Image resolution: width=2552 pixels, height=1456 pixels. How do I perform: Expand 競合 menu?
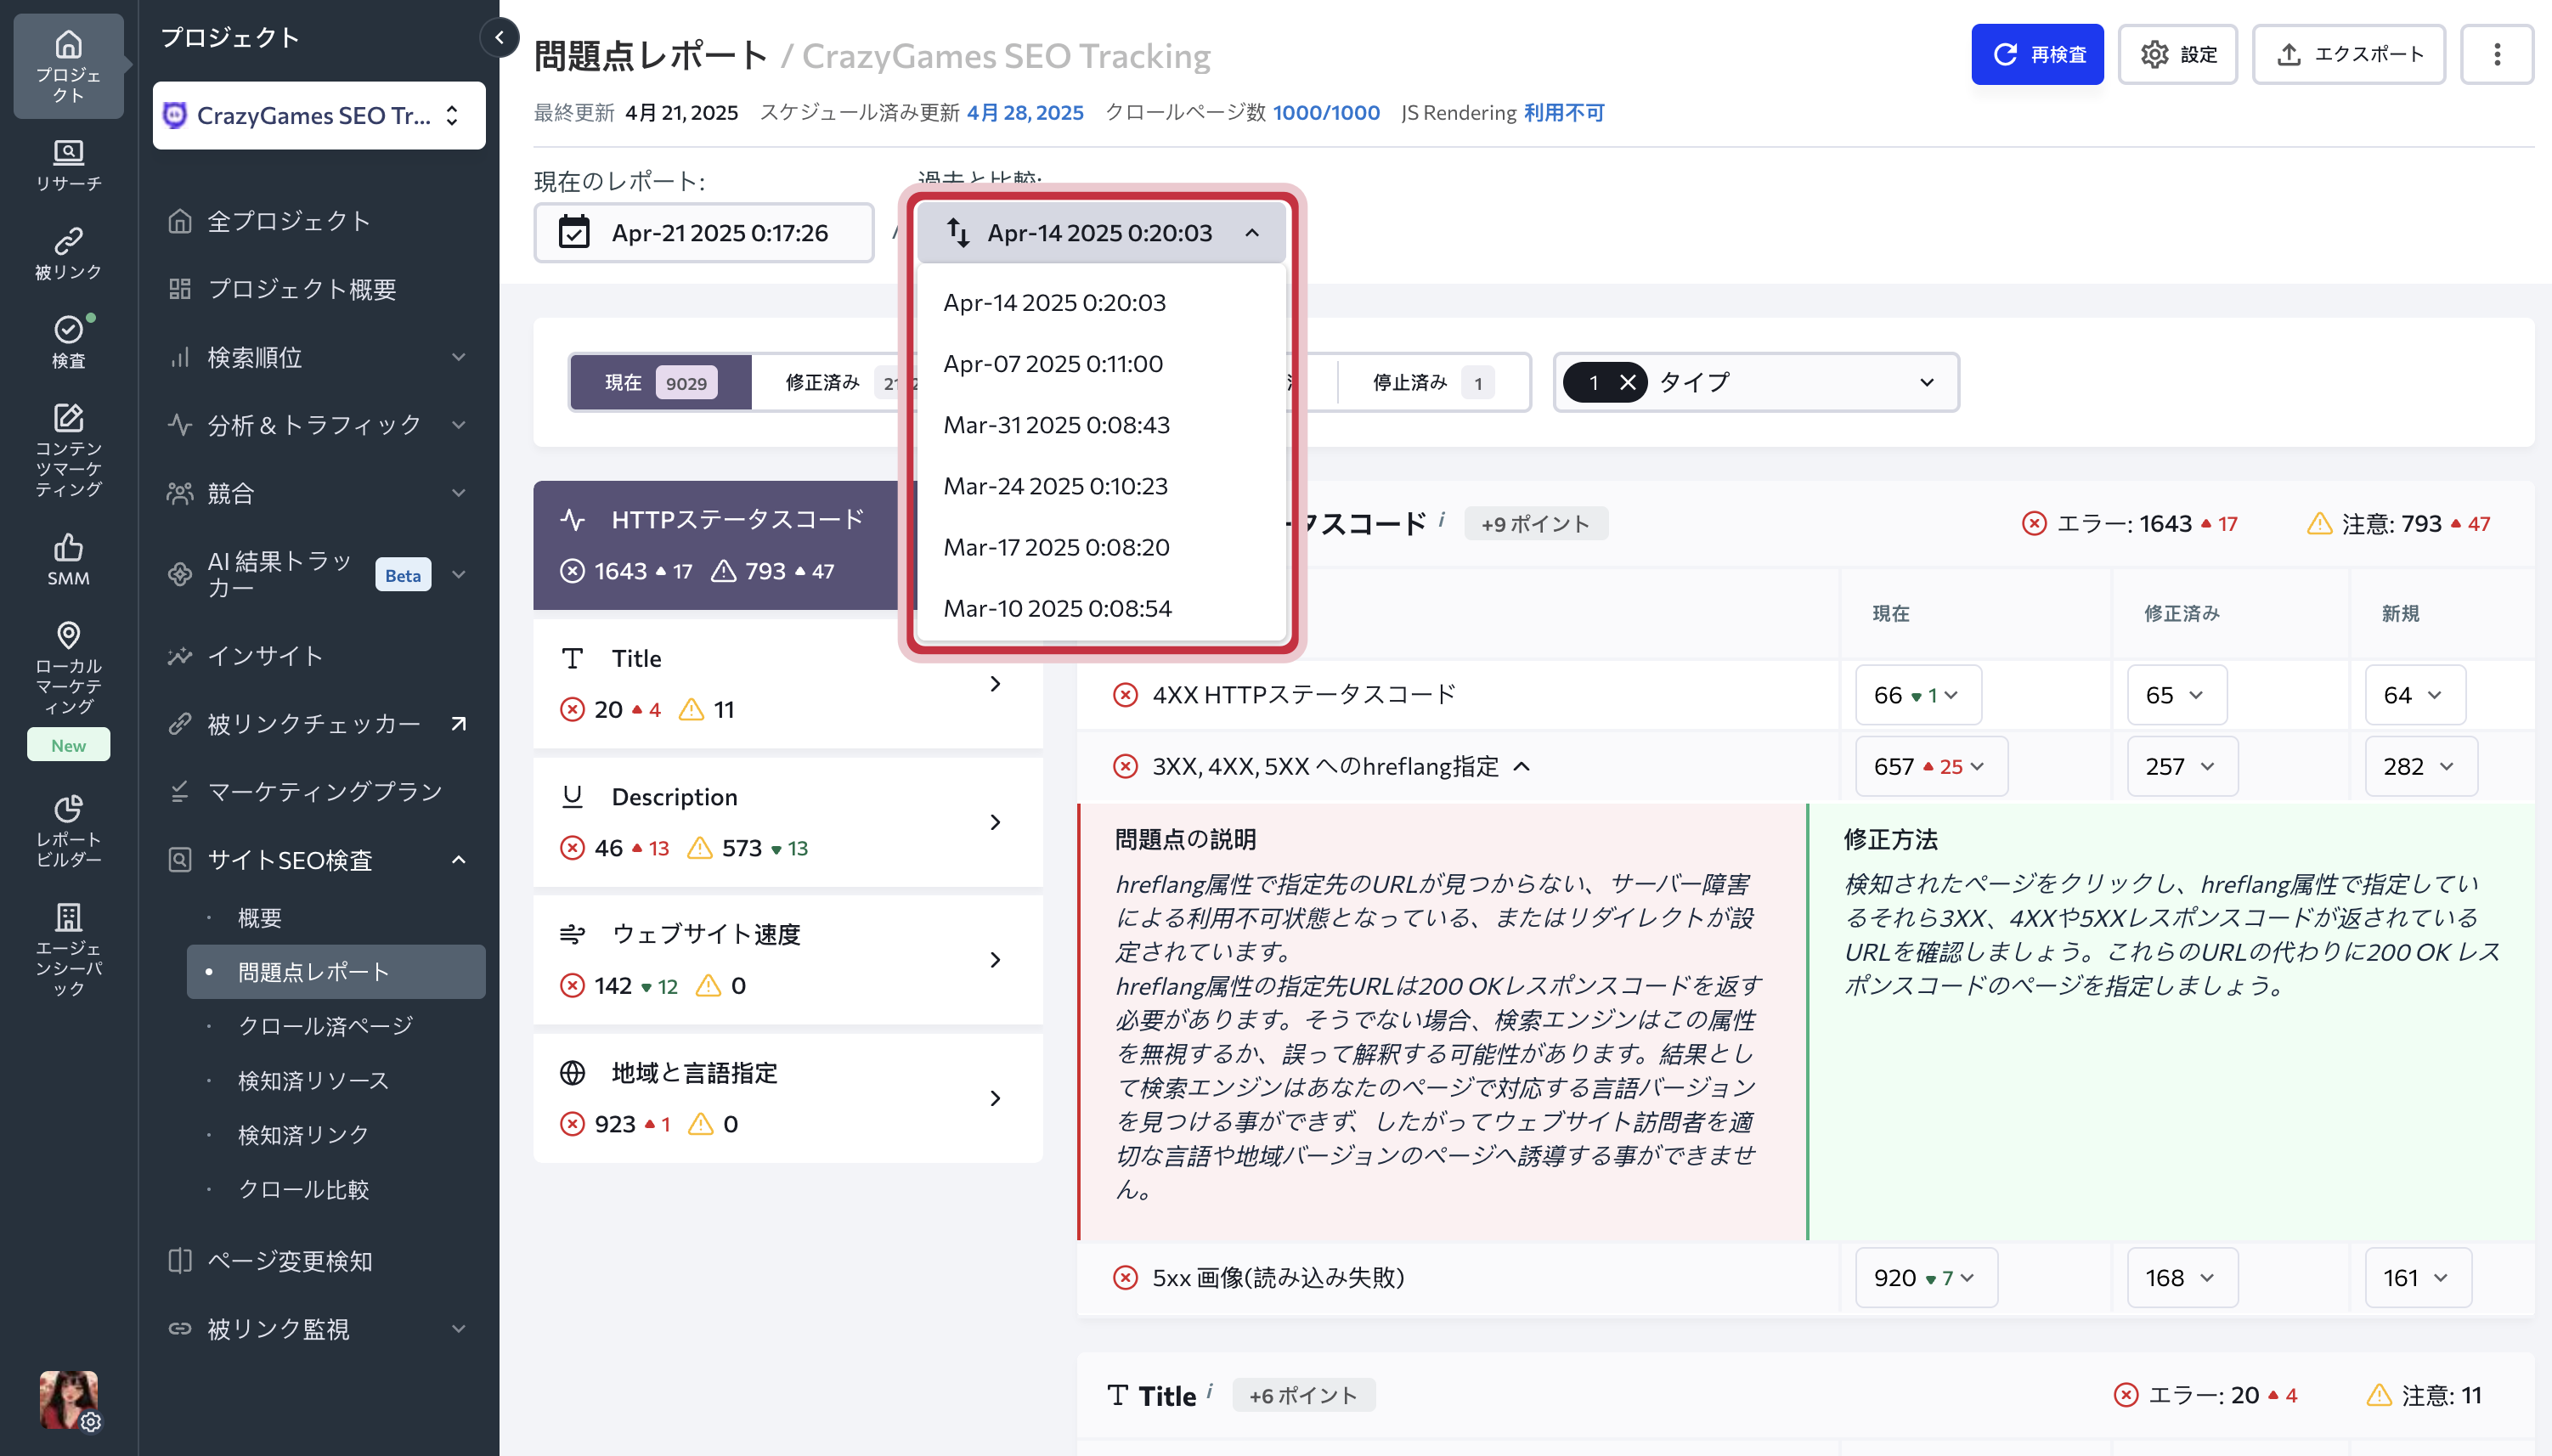pos(319,492)
